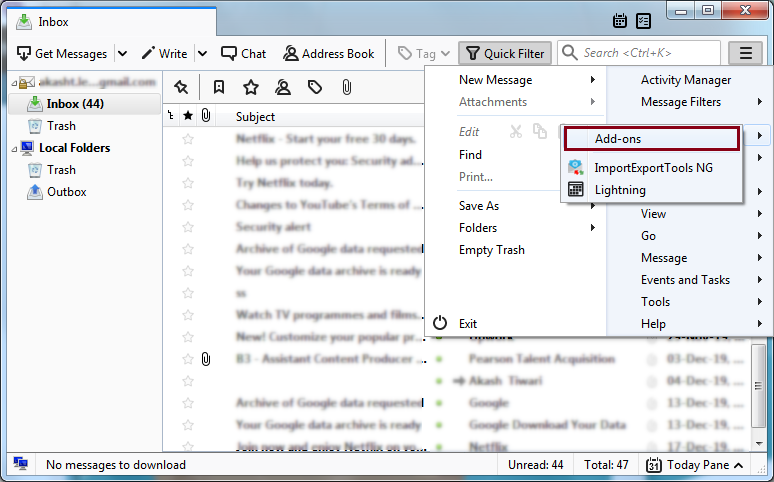Open the Write button dropdown arrow
The image size is (774, 482).
202,53
